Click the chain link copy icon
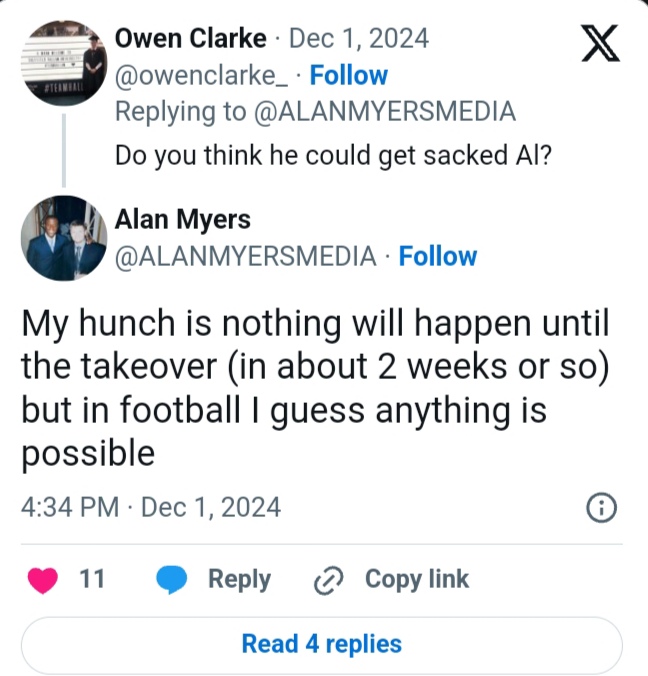Screen dimensions: 648x676 click(328, 580)
